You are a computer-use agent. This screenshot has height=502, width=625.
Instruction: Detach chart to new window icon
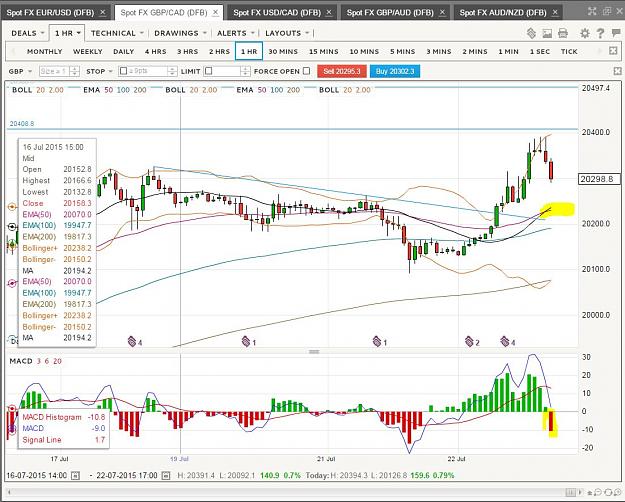click(x=607, y=12)
